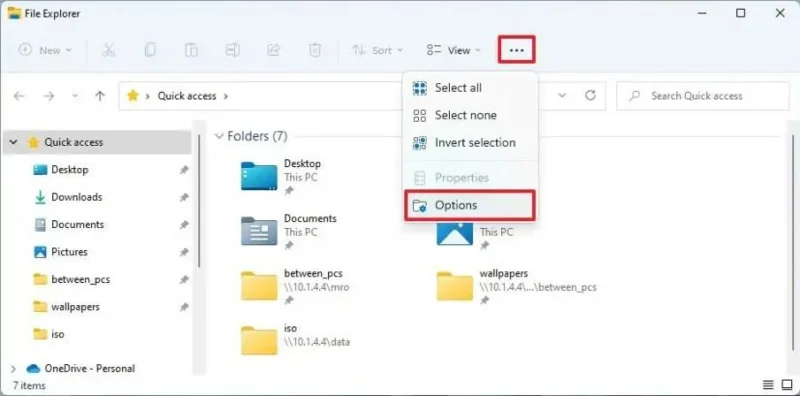The image size is (800, 396).
Task: Click the Copy icon in toolbar
Action: [149, 50]
